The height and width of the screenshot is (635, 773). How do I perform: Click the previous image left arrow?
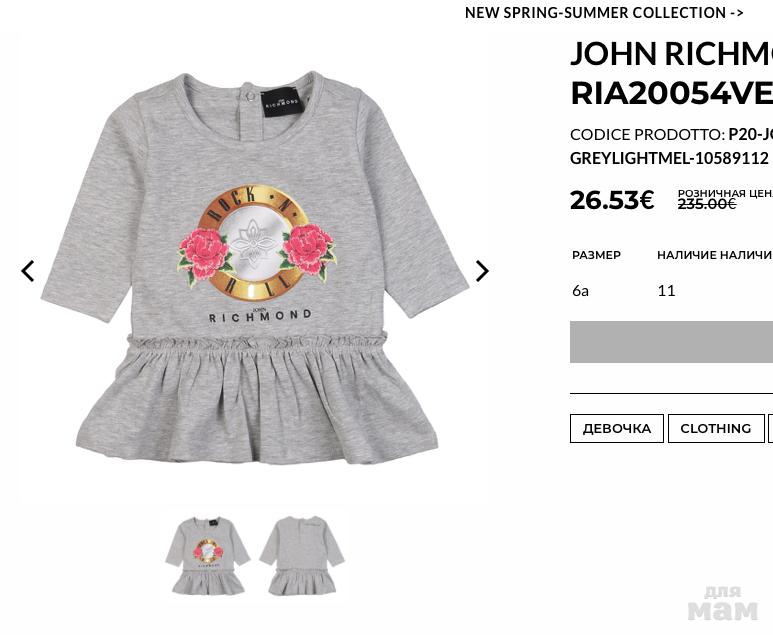(x=28, y=271)
